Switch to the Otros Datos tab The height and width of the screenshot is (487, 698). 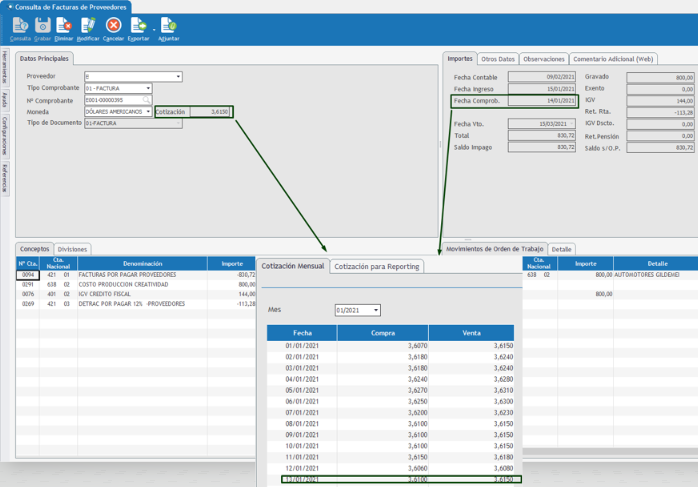tap(497, 59)
